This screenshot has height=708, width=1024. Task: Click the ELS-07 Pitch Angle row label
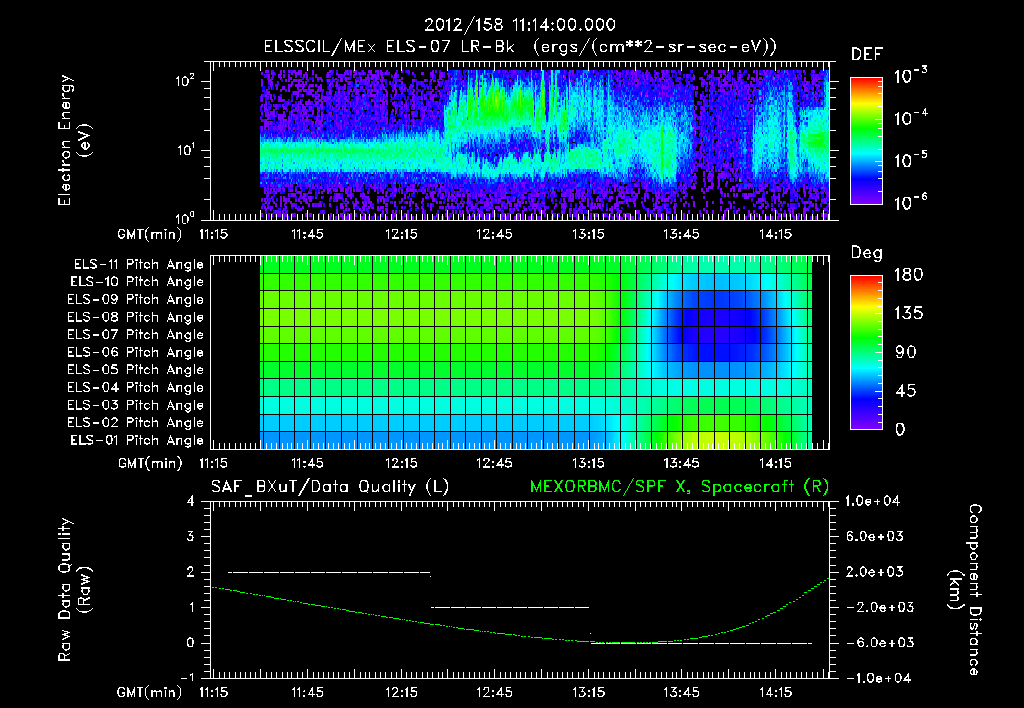click(x=135, y=334)
